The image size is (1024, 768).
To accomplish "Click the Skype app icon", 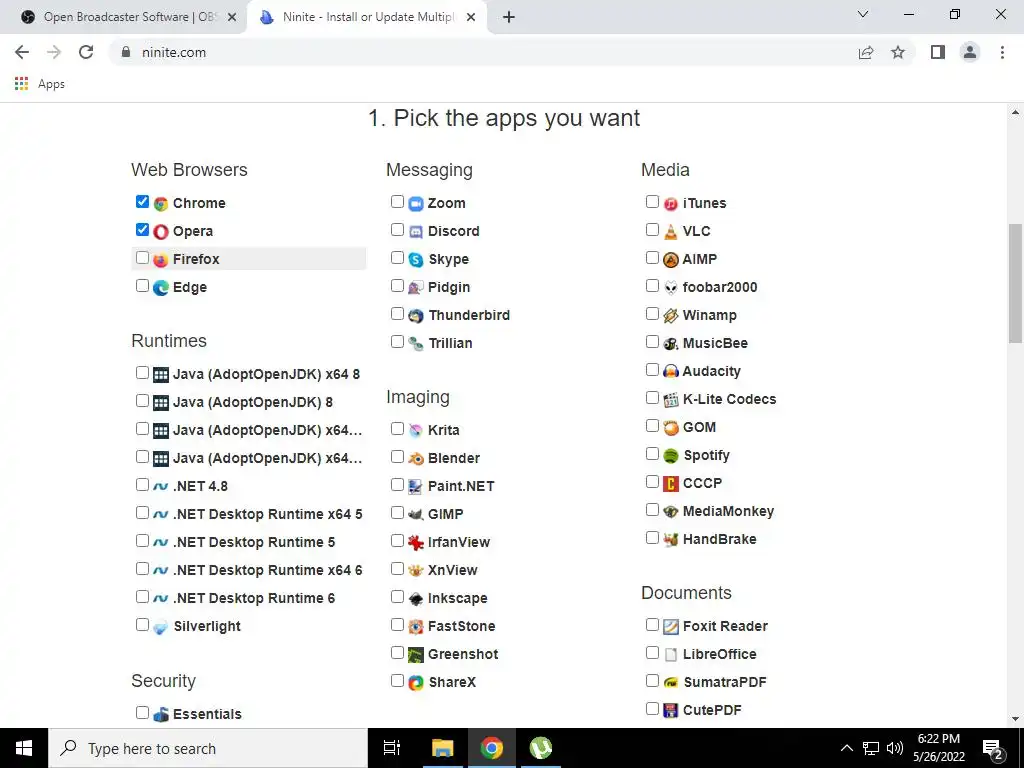I will [x=416, y=260].
